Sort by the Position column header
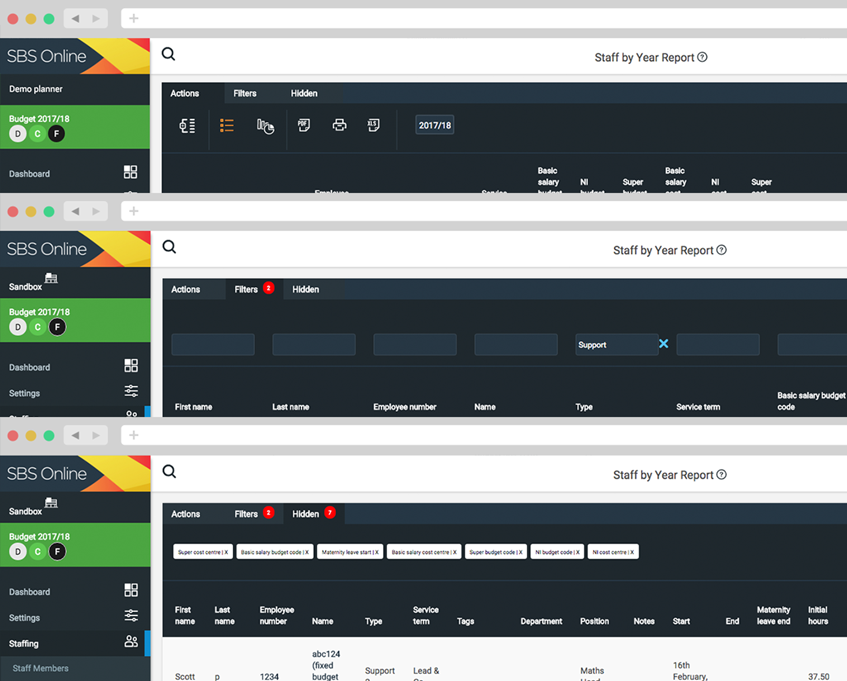847x681 pixels. (x=594, y=622)
